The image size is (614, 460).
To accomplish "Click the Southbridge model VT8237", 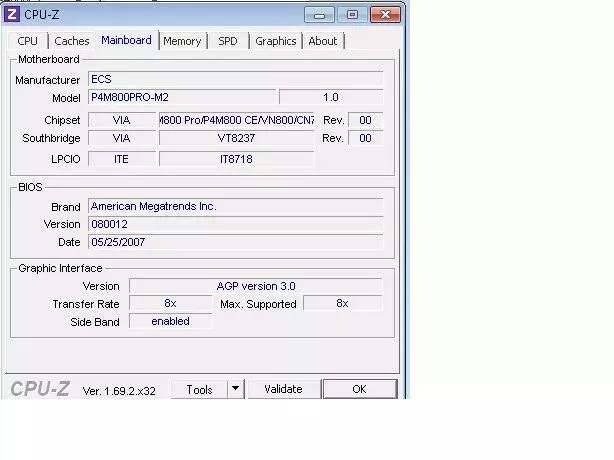I will (x=237, y=138).
